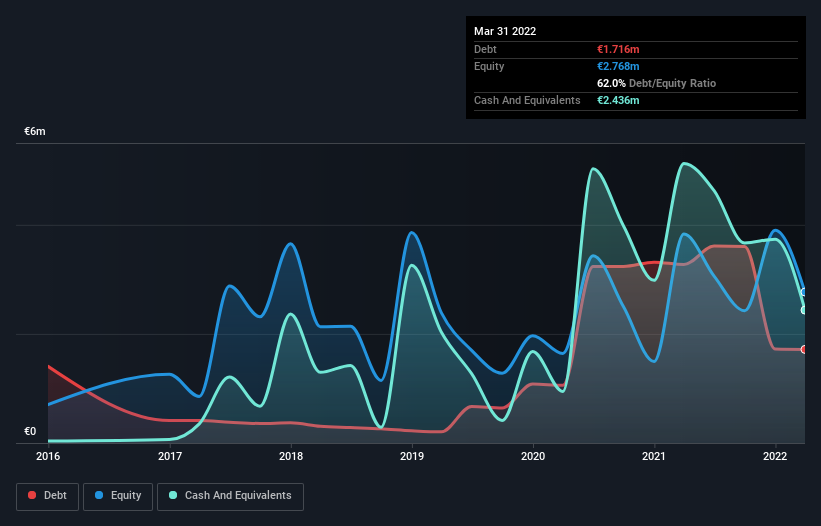The image size is (821, 526).
Task: Click the €1.716m debt value
Action: [x=618, y=49]
